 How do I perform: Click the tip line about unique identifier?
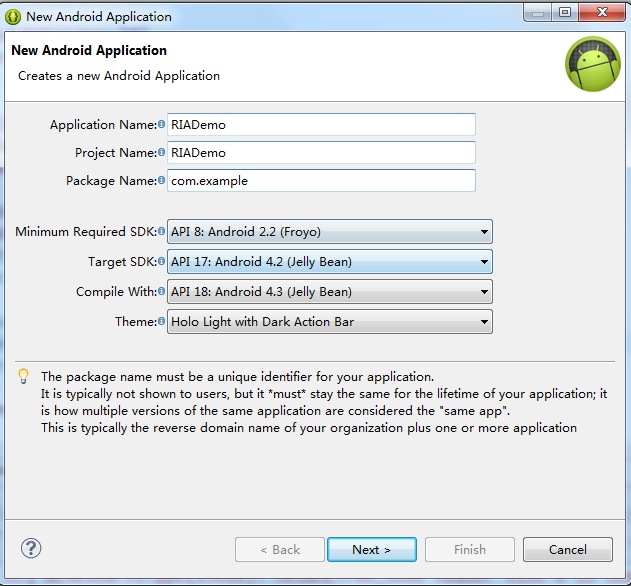[x=237, y=377]
